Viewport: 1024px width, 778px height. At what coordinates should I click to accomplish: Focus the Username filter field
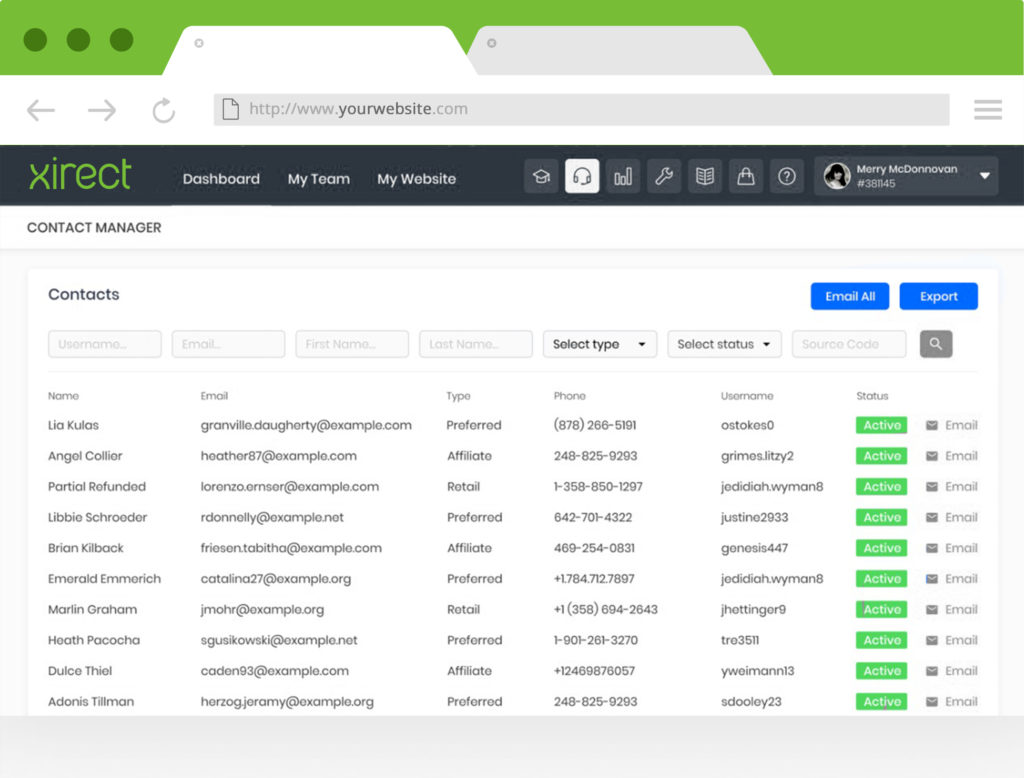click(104, 344)
